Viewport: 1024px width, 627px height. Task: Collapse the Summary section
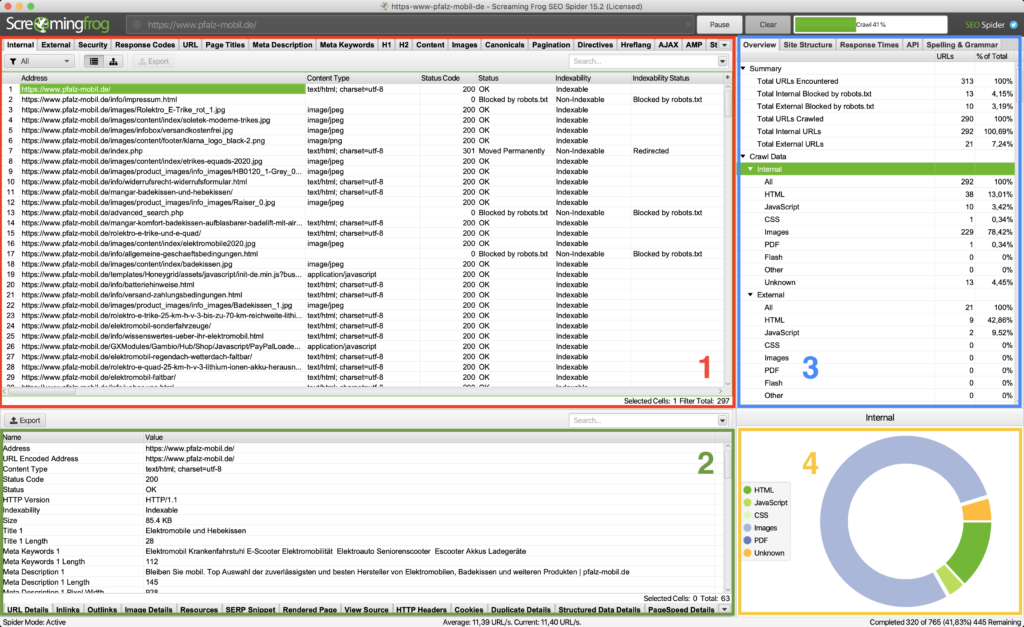[744, 68]
